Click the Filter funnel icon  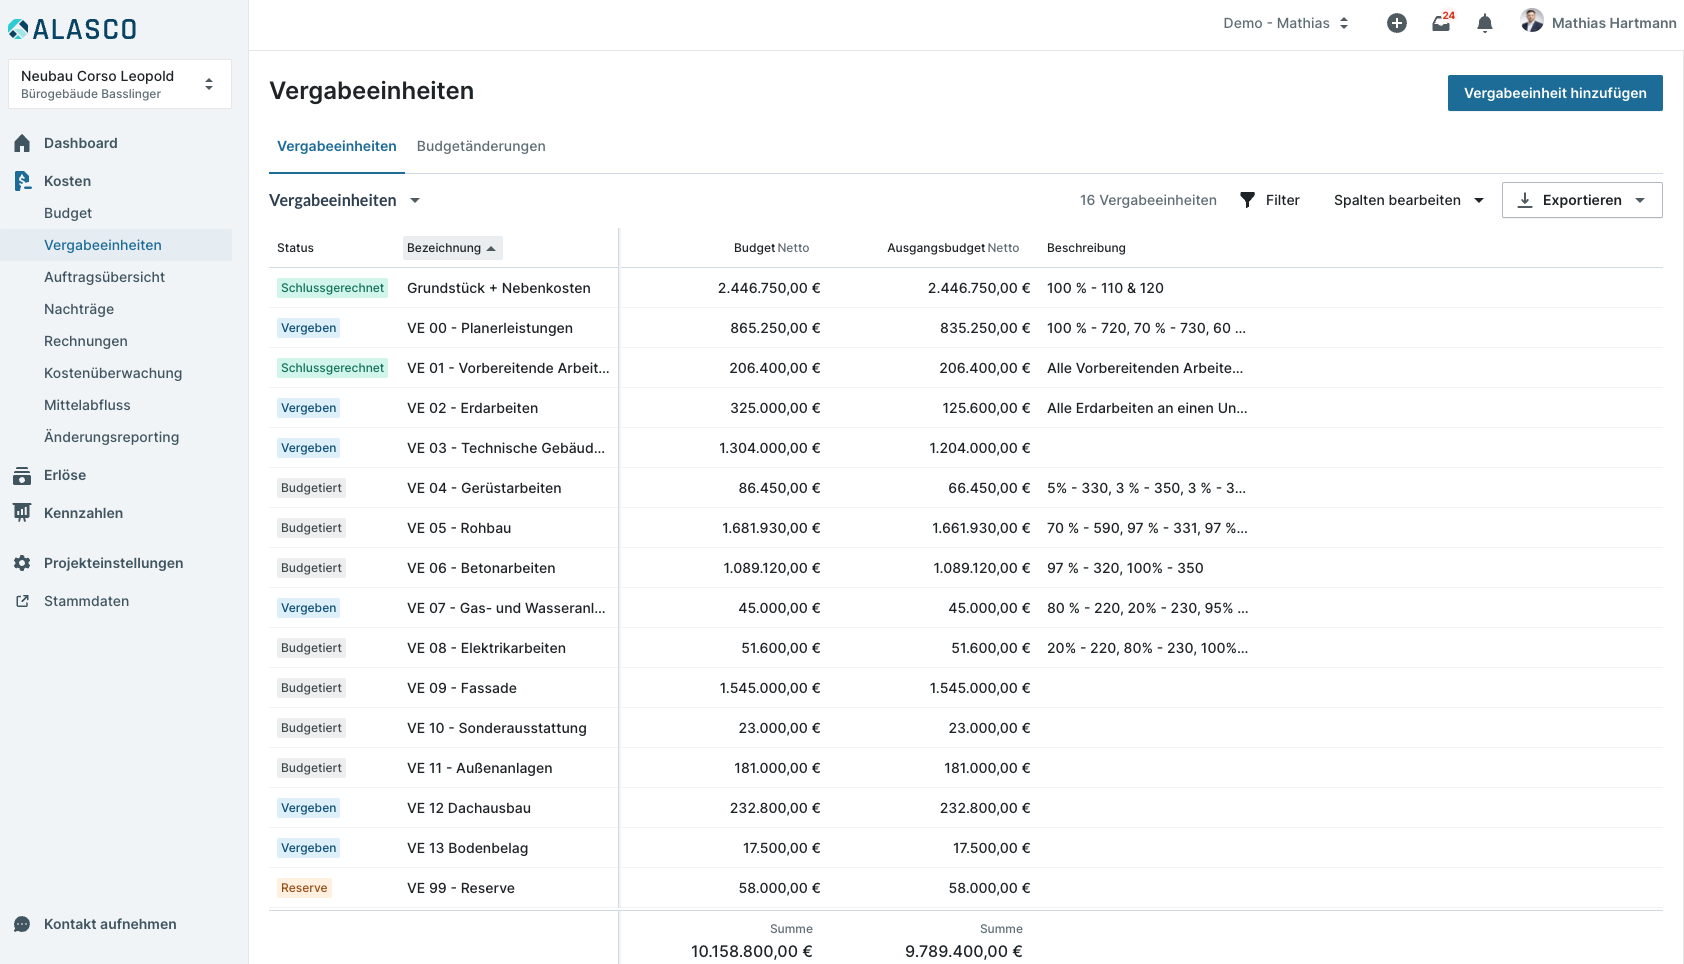tap(1247, 200)
